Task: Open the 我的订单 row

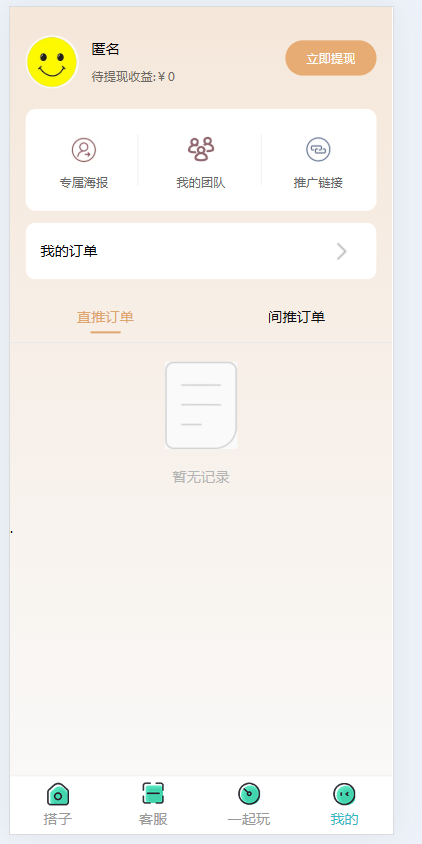Action: (x=201, y=251)
